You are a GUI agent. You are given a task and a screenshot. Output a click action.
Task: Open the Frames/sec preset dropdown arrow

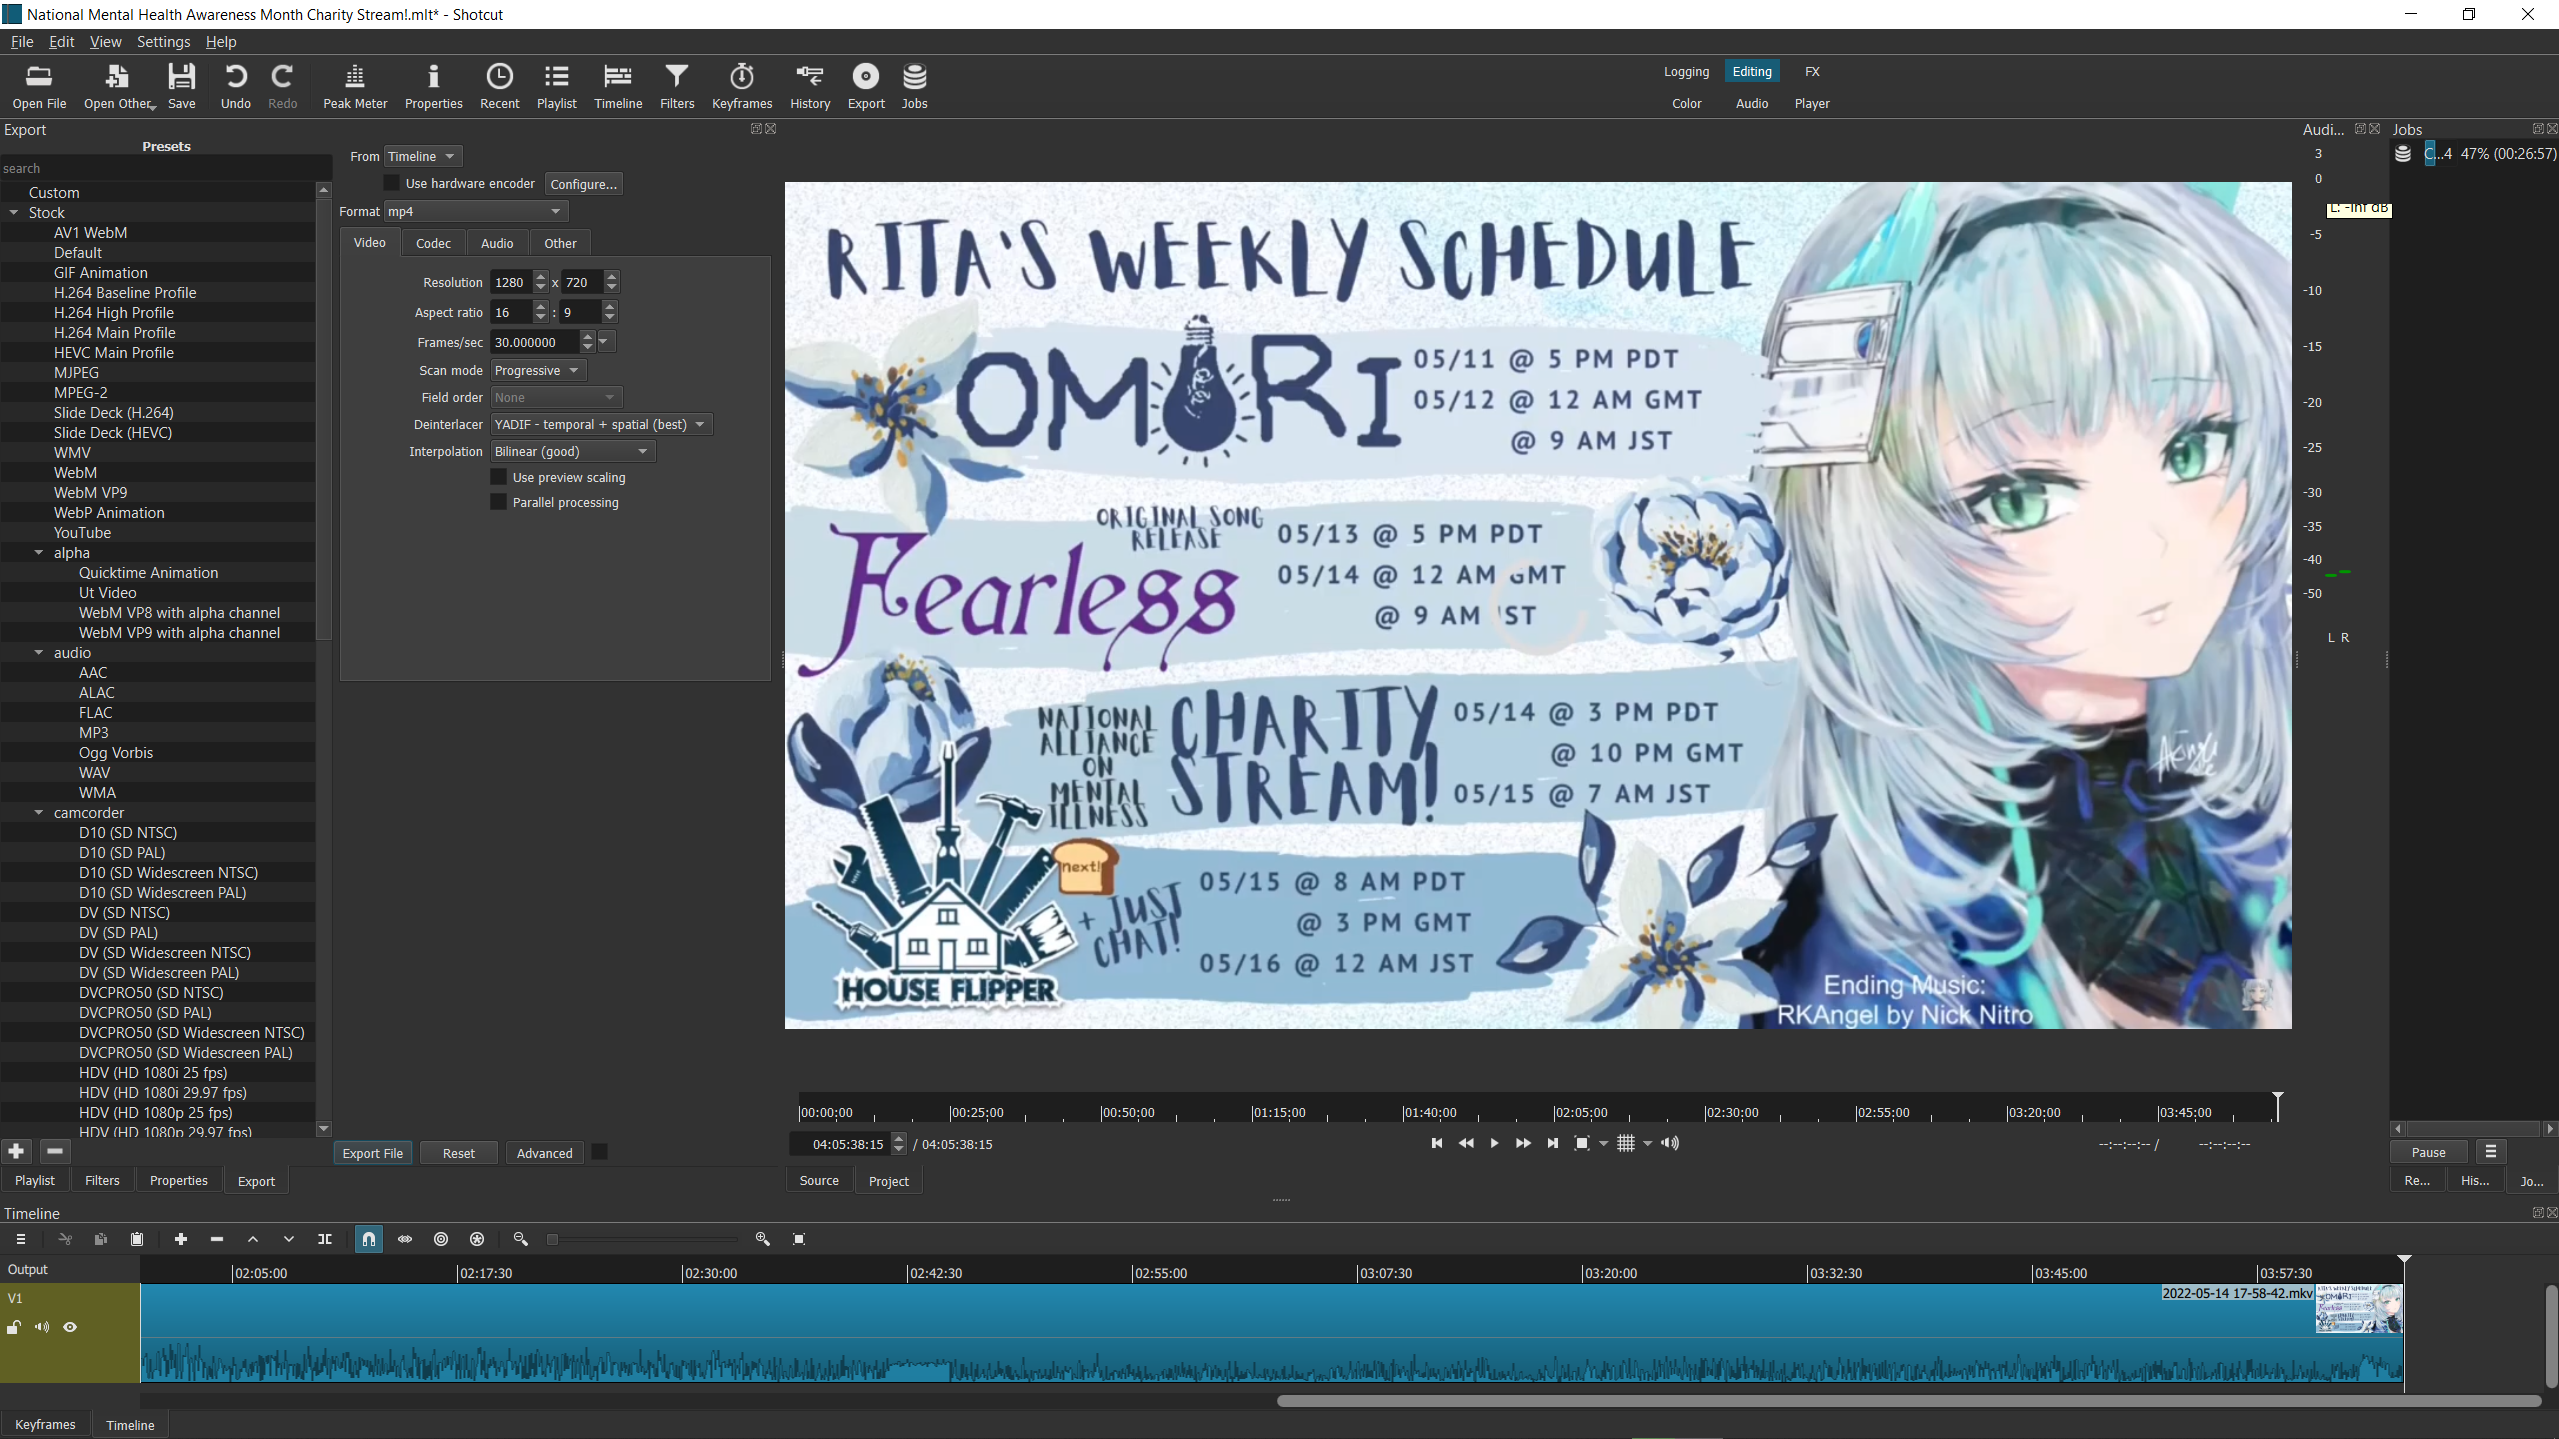point(604,342)
